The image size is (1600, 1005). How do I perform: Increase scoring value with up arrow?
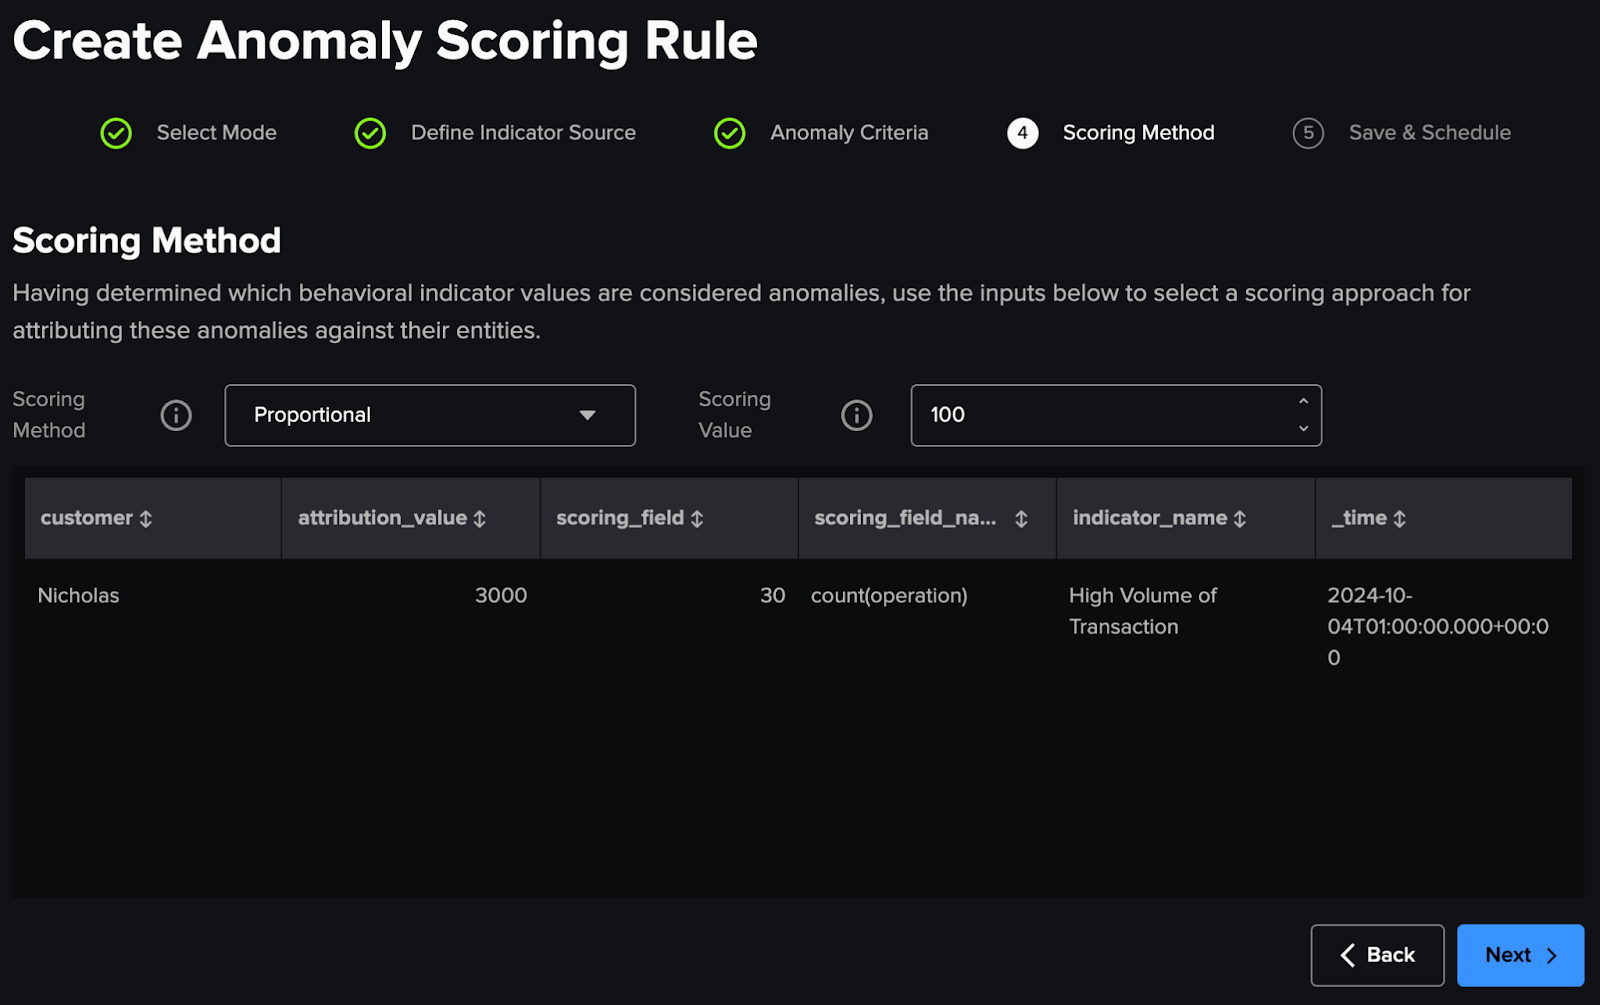(1303, 401)
